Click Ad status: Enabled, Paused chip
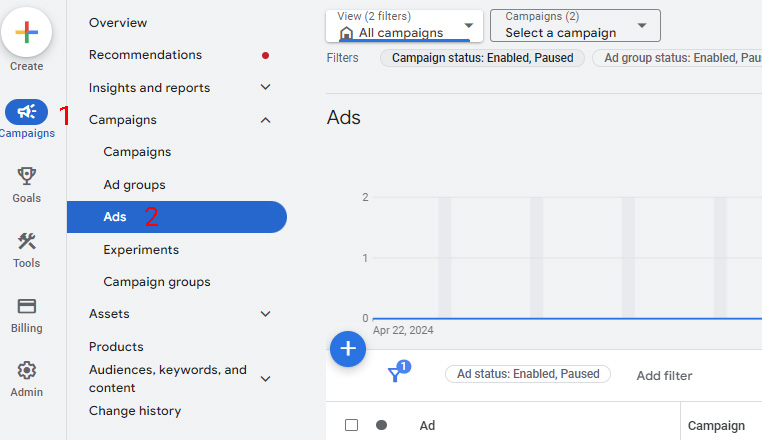Viewport: 762px width, 440px height. click(528, 374)
